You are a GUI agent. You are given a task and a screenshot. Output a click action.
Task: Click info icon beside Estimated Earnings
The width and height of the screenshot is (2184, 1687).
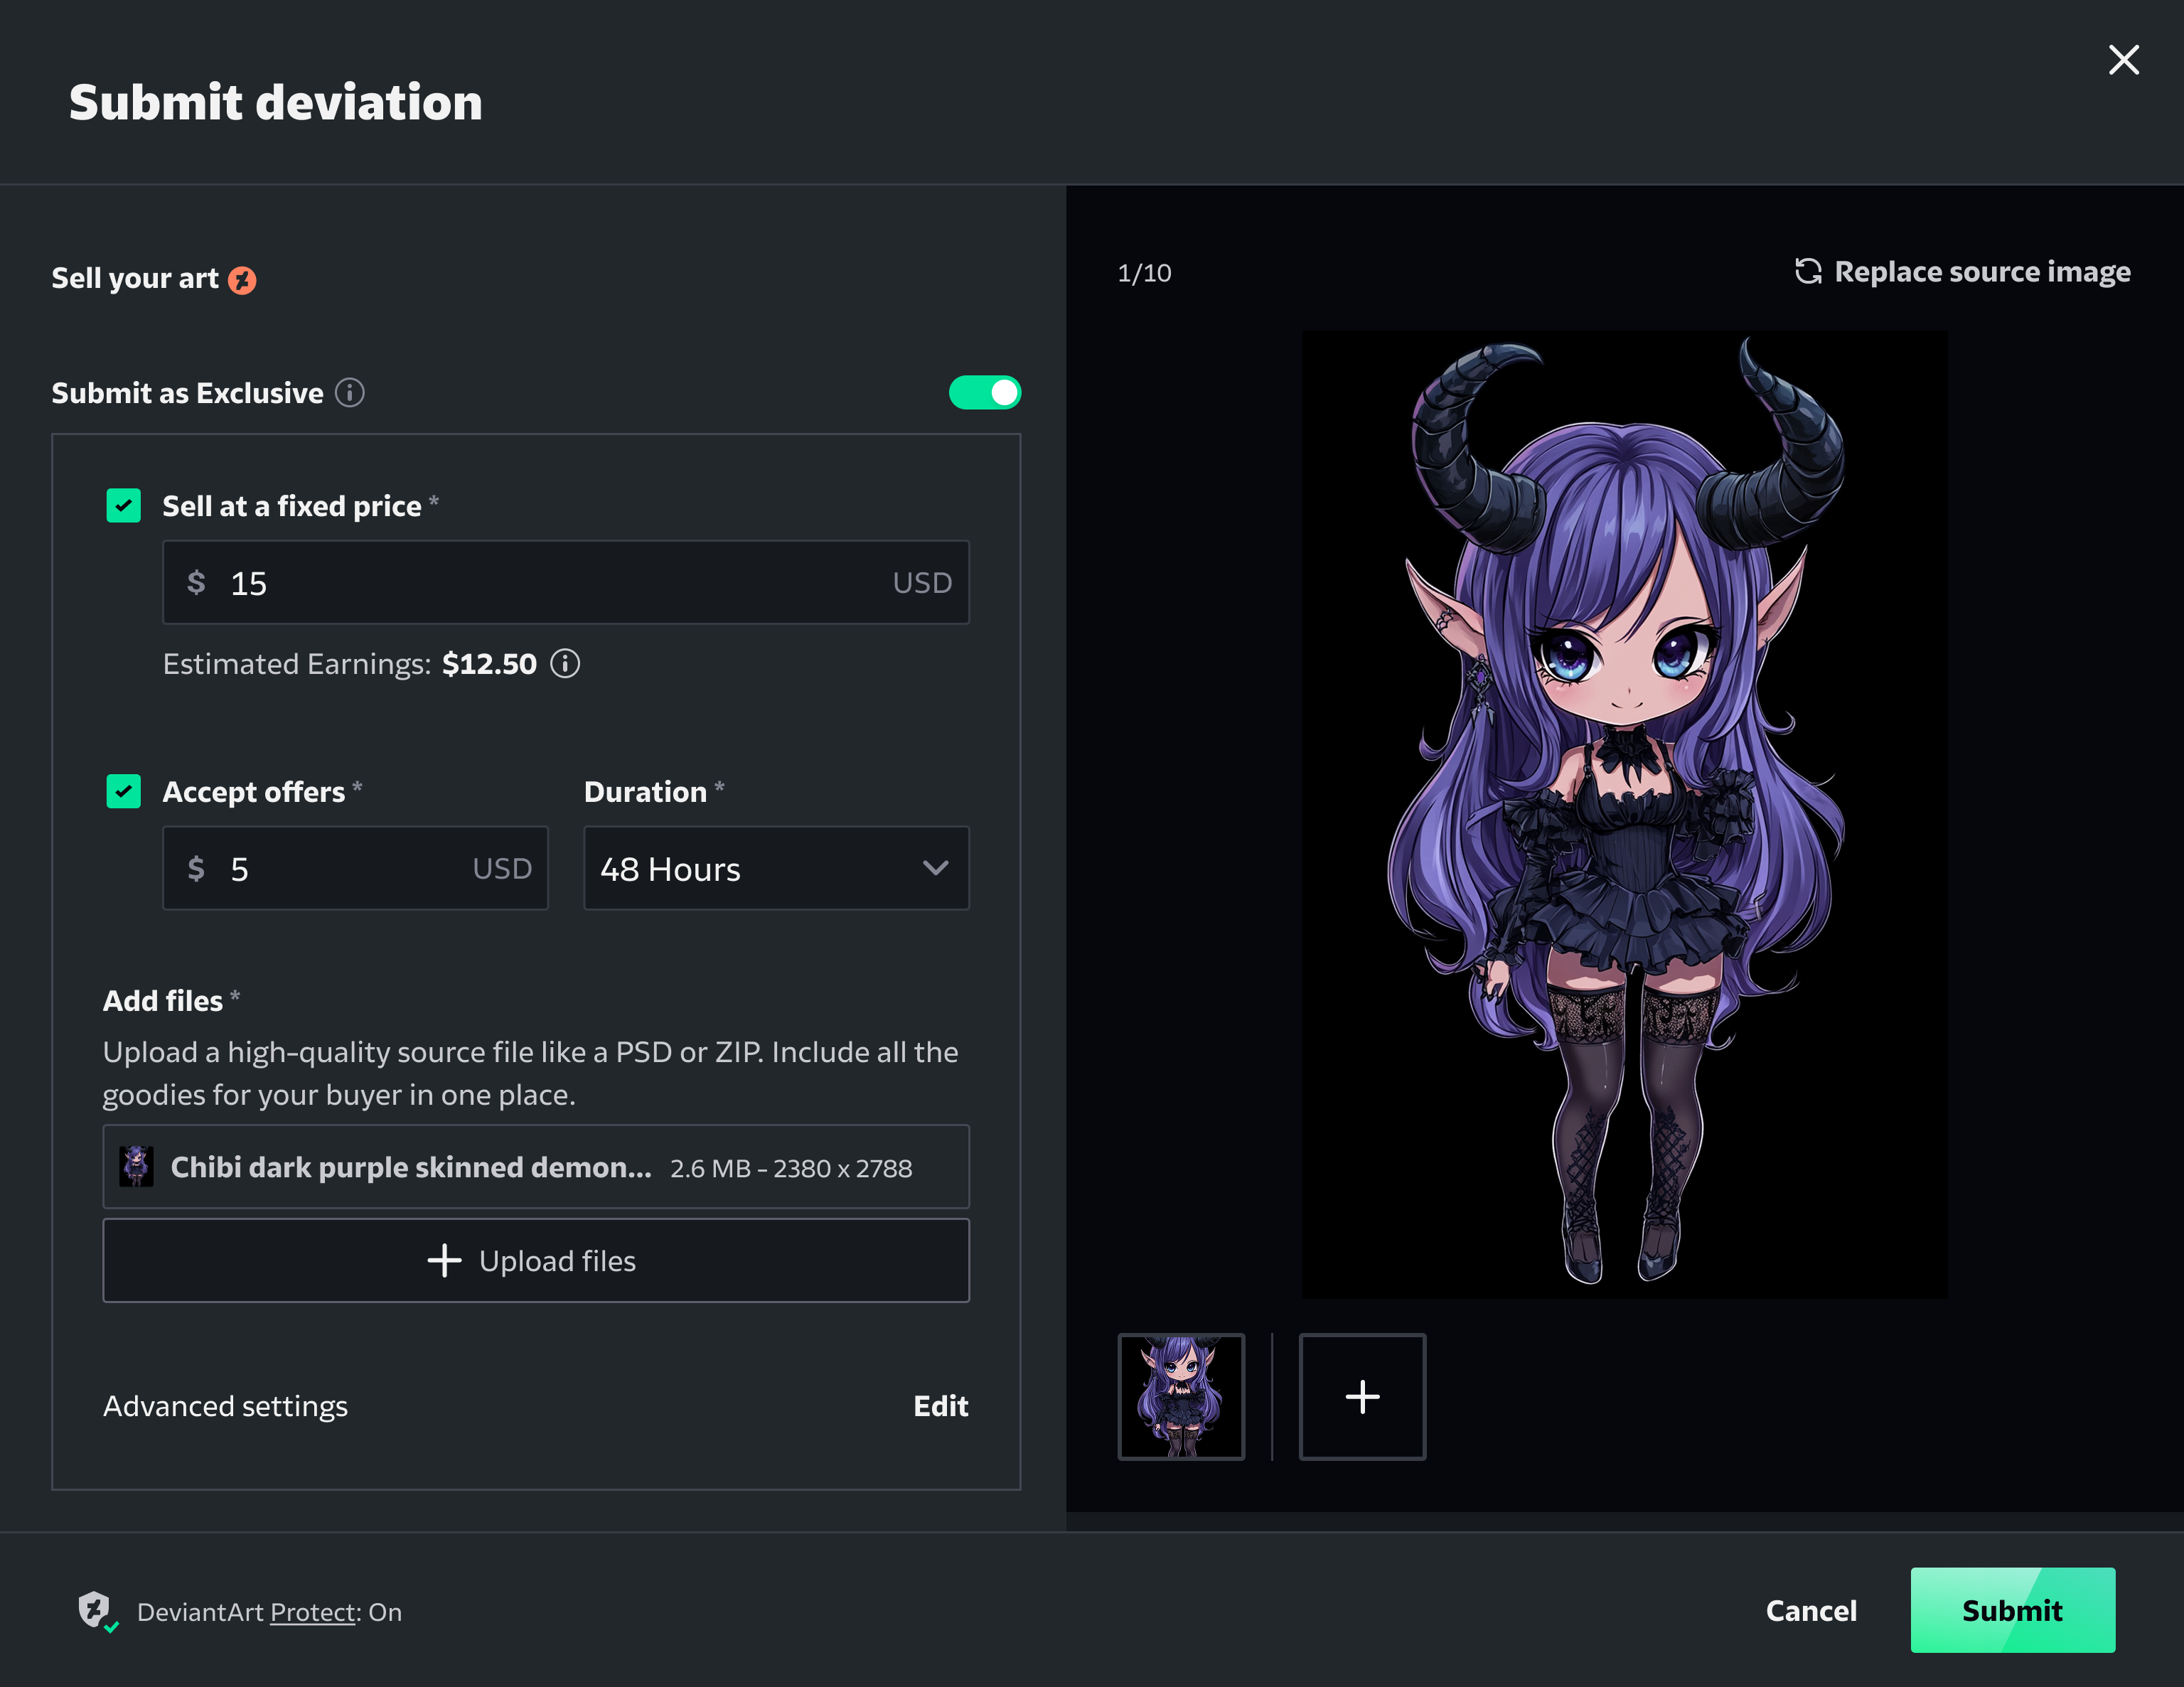point(565,664)
